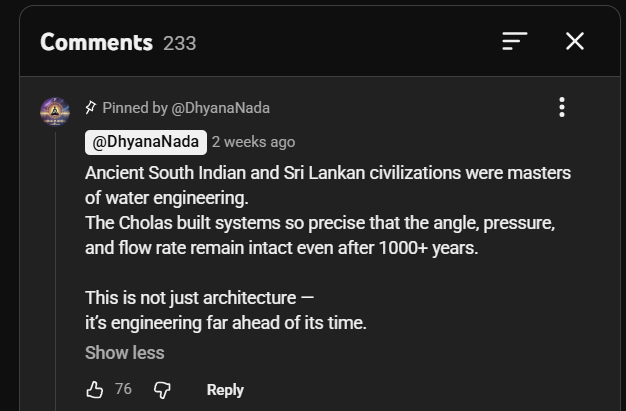
Task: Open the sort comments menu
Action: click(514, 41)
